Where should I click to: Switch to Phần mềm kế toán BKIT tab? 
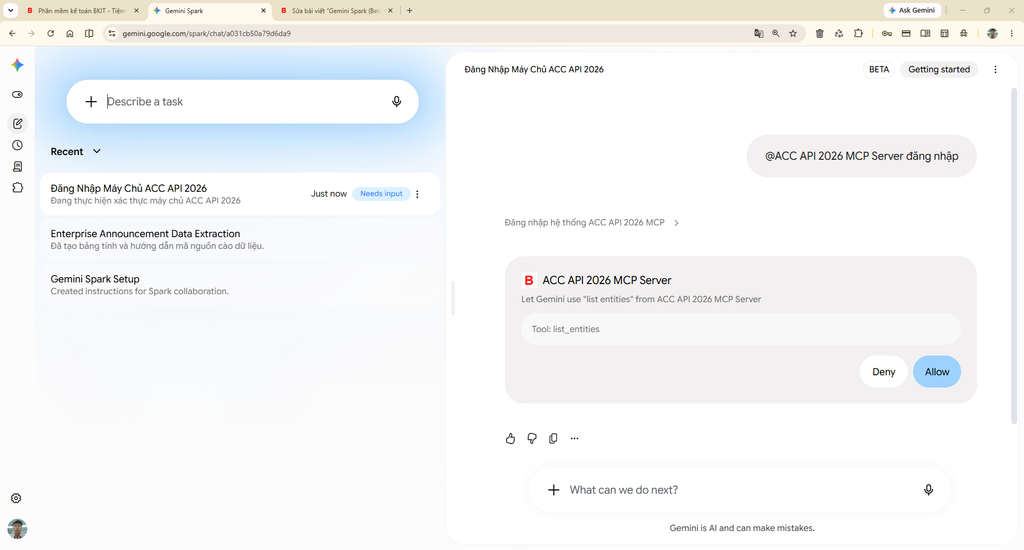pos(82,10)
